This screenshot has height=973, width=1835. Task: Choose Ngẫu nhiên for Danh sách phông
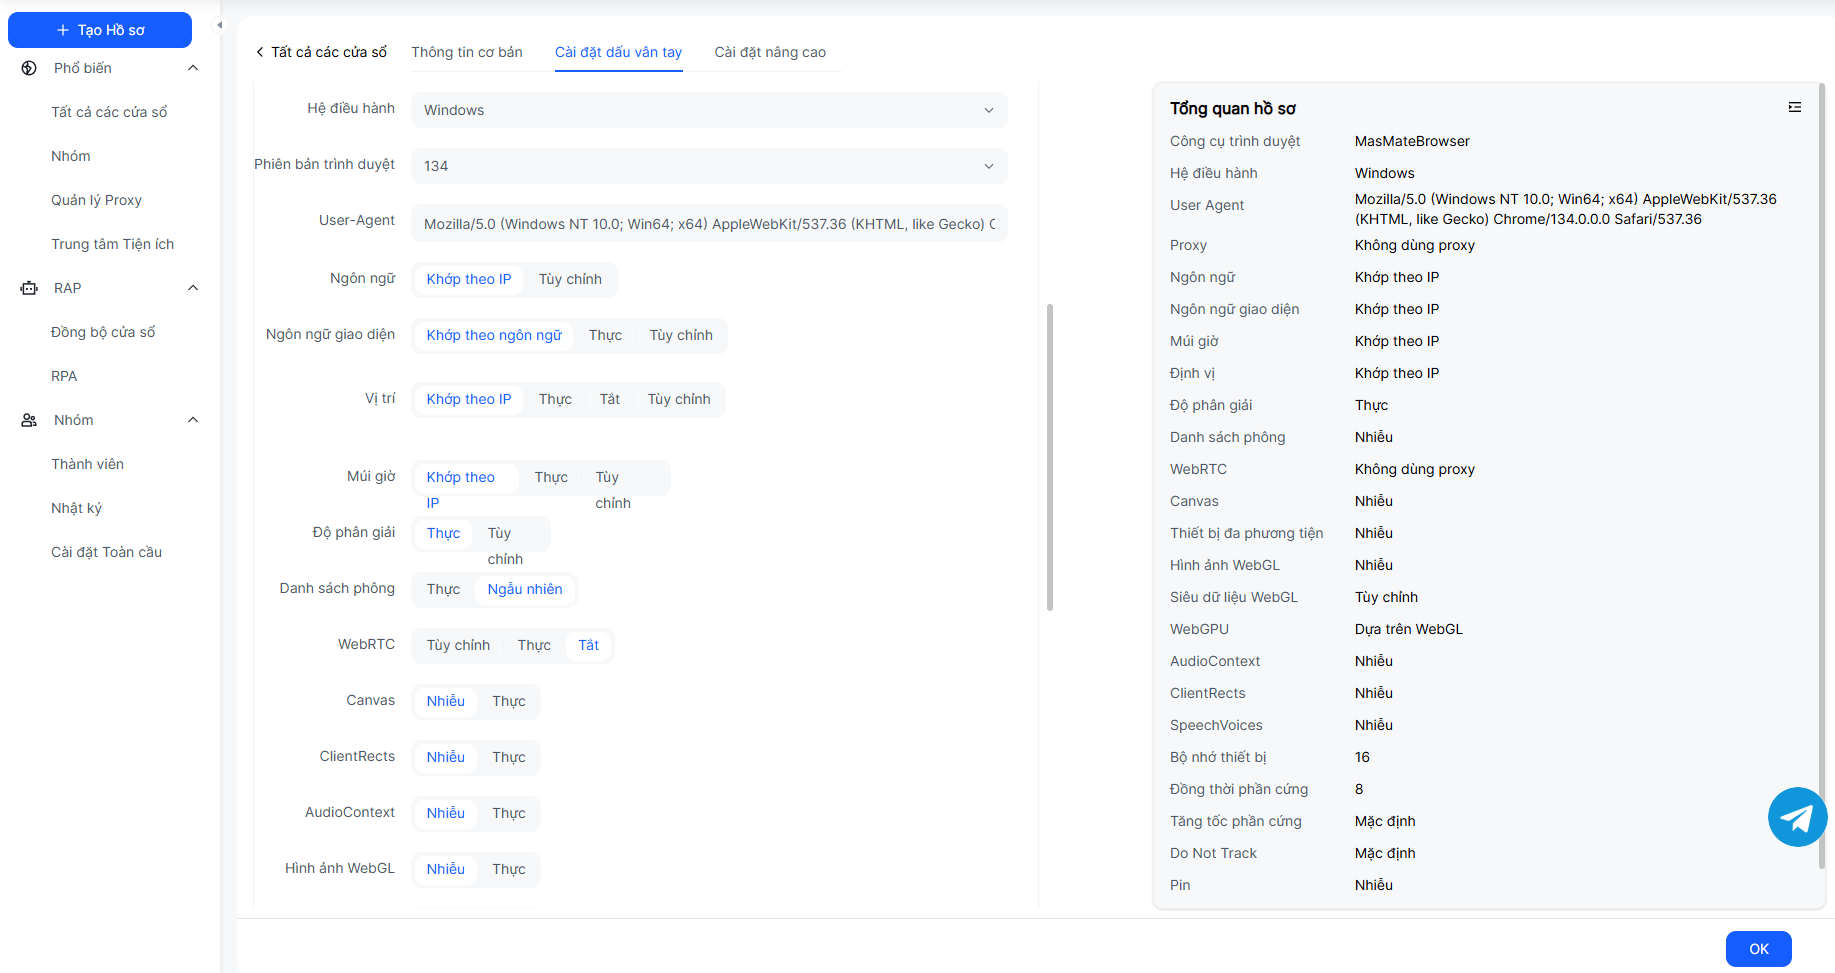coord(524,589)
